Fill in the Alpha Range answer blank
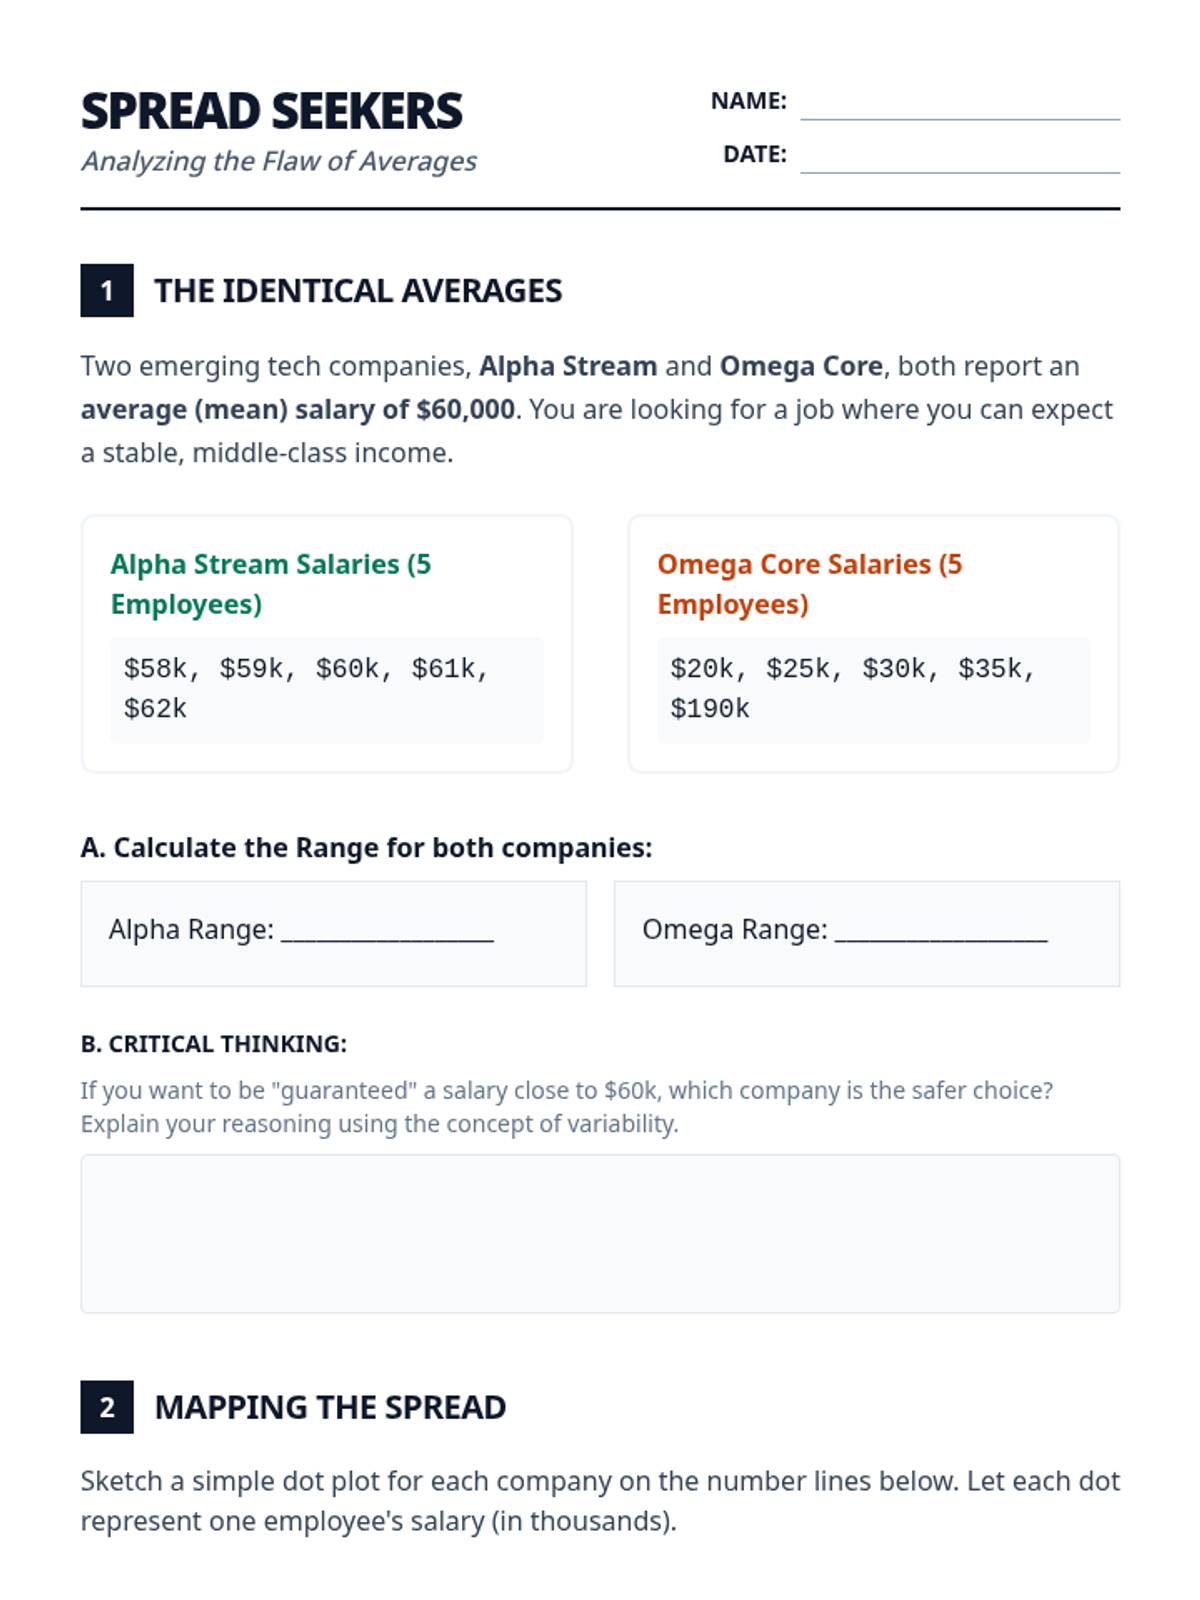The image size is (1200, 1600). (x=387, y=932)
